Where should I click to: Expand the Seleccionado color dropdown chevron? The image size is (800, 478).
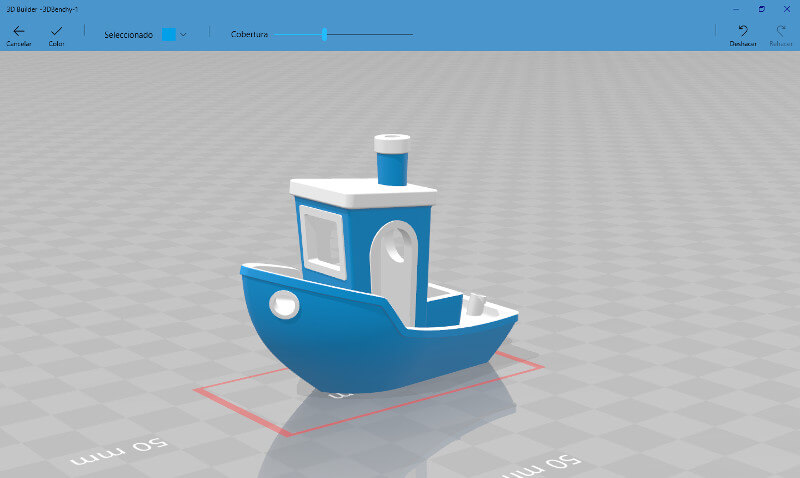click(183, 35)
